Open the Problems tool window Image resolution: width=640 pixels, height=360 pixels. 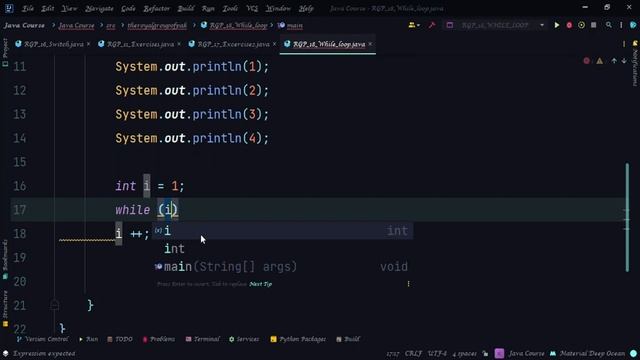158,339
